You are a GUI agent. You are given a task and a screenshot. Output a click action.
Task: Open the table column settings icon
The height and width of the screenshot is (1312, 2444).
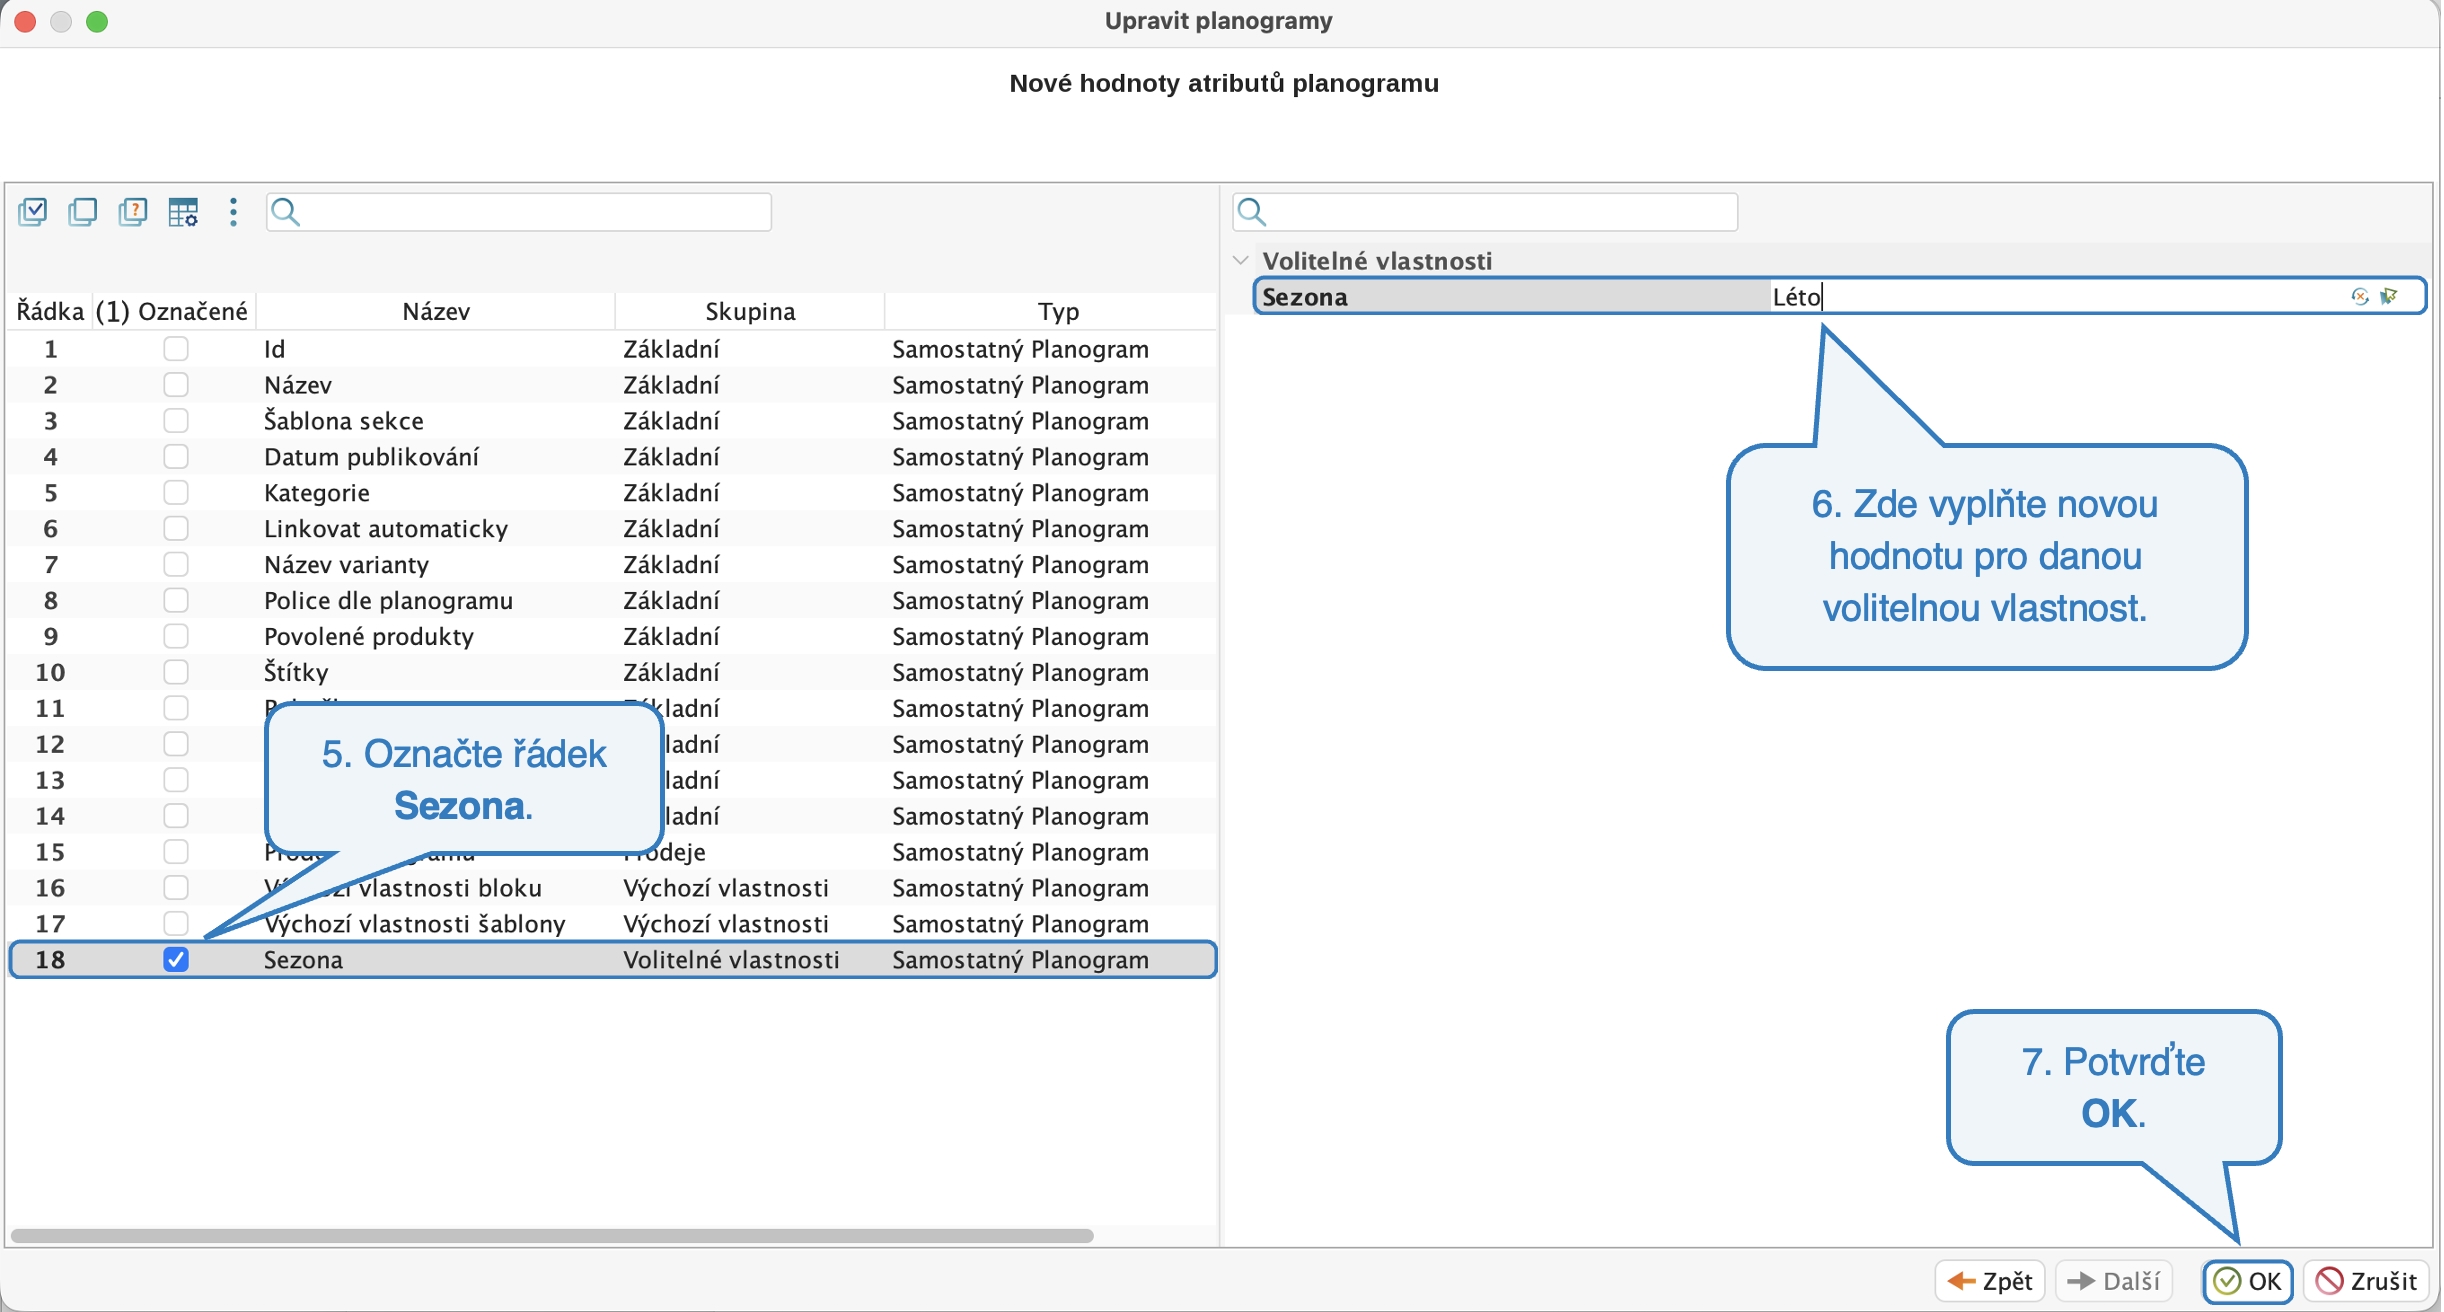click(183, 212)
